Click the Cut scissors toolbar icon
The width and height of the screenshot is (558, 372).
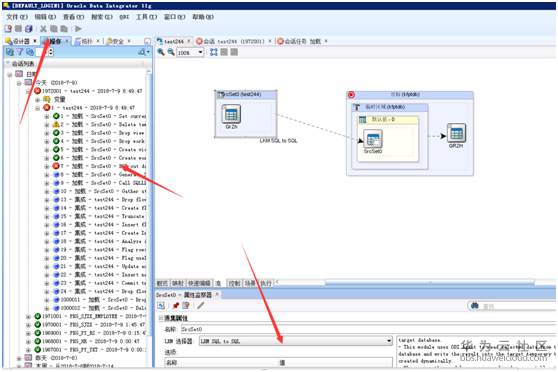pyautogui.click(x=43, y=28)
